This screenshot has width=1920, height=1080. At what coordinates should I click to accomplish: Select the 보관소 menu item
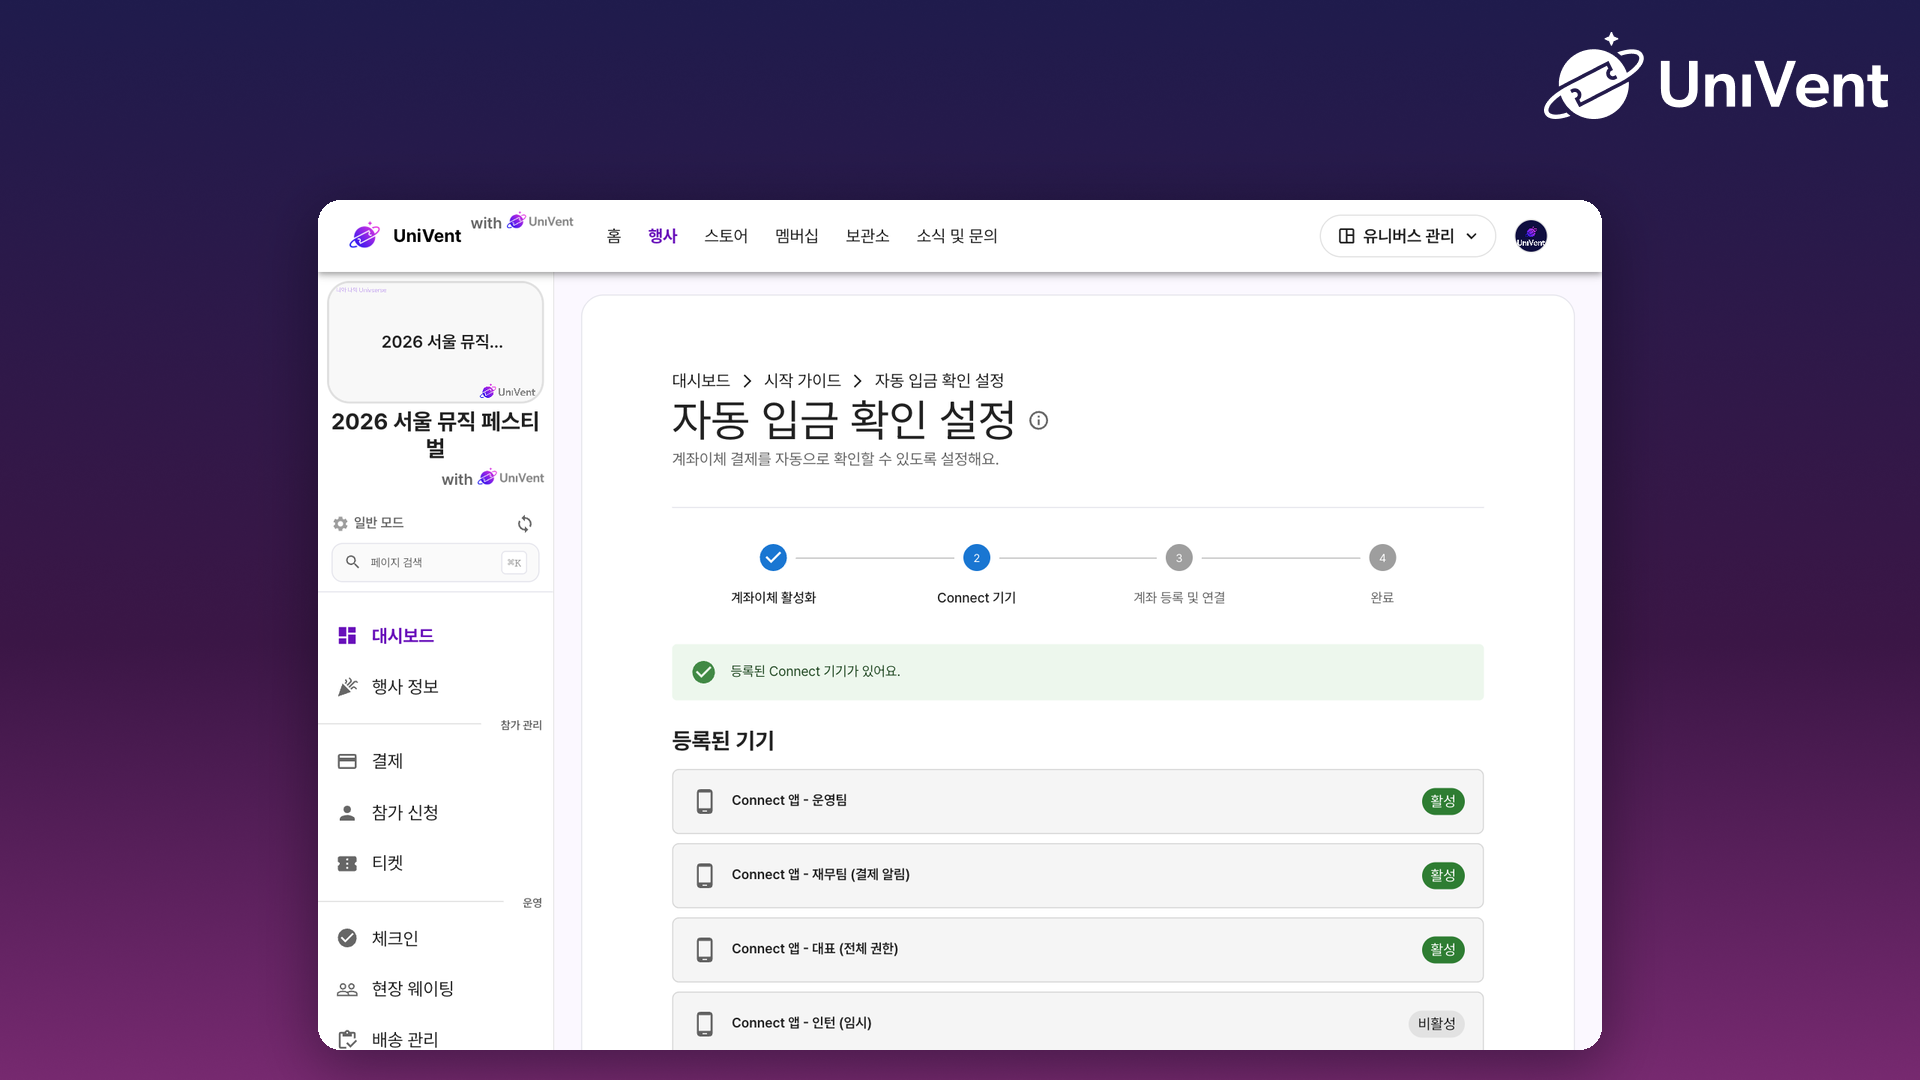pyautogui.click(x=867, y=236)
